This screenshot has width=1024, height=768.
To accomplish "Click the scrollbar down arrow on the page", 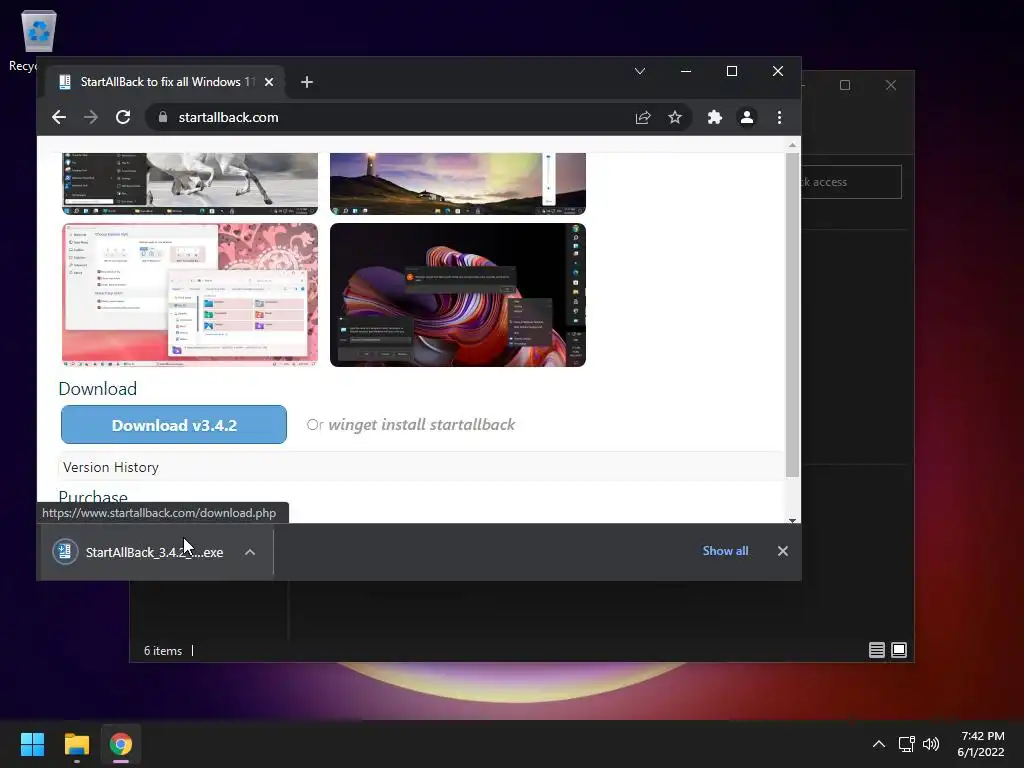I will coord(792,520).
